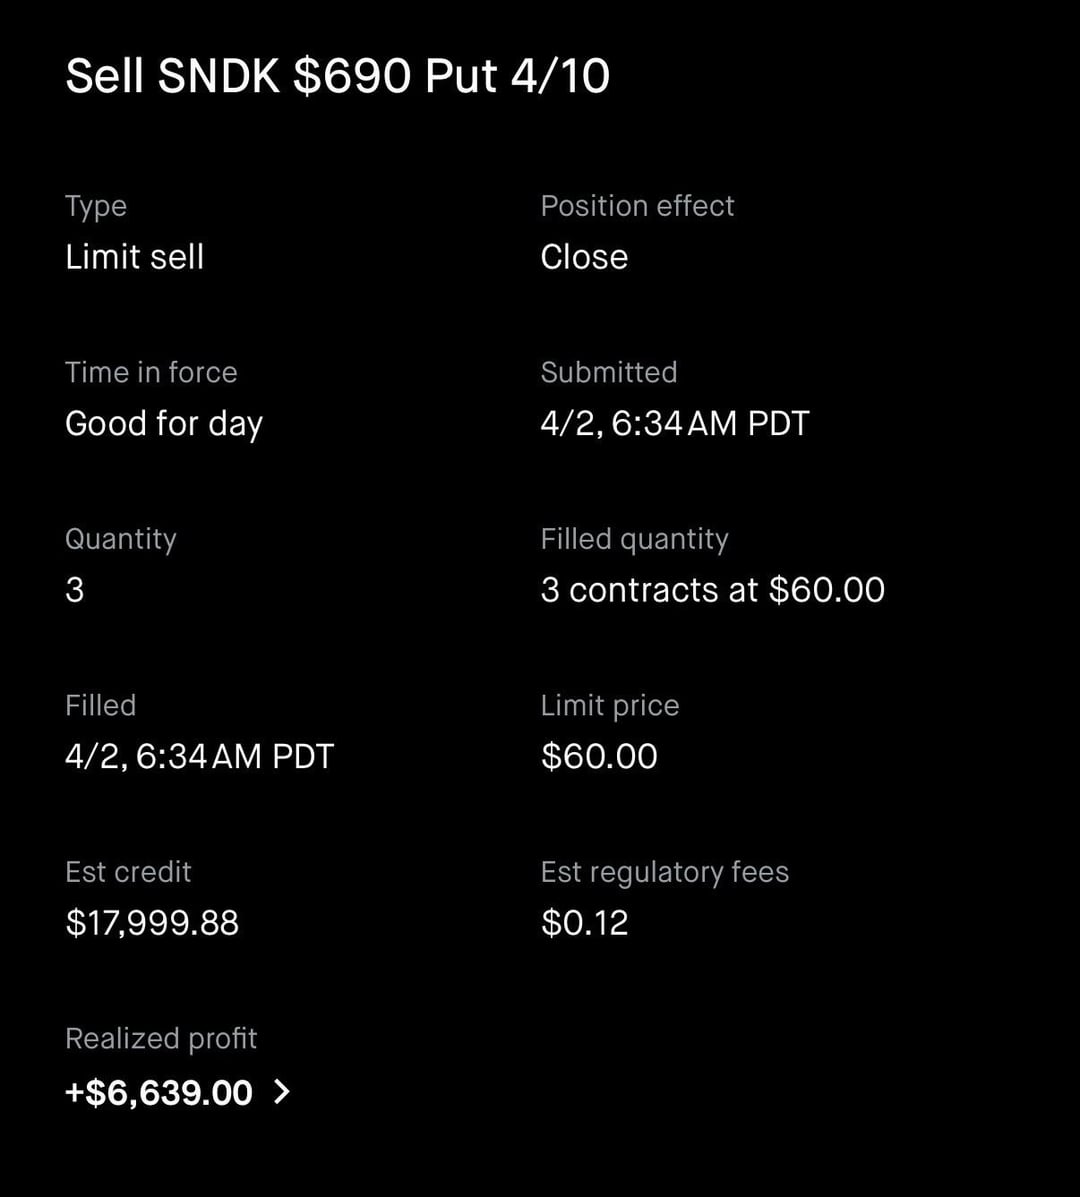Click the Position effect label

(x=637, y=206)
